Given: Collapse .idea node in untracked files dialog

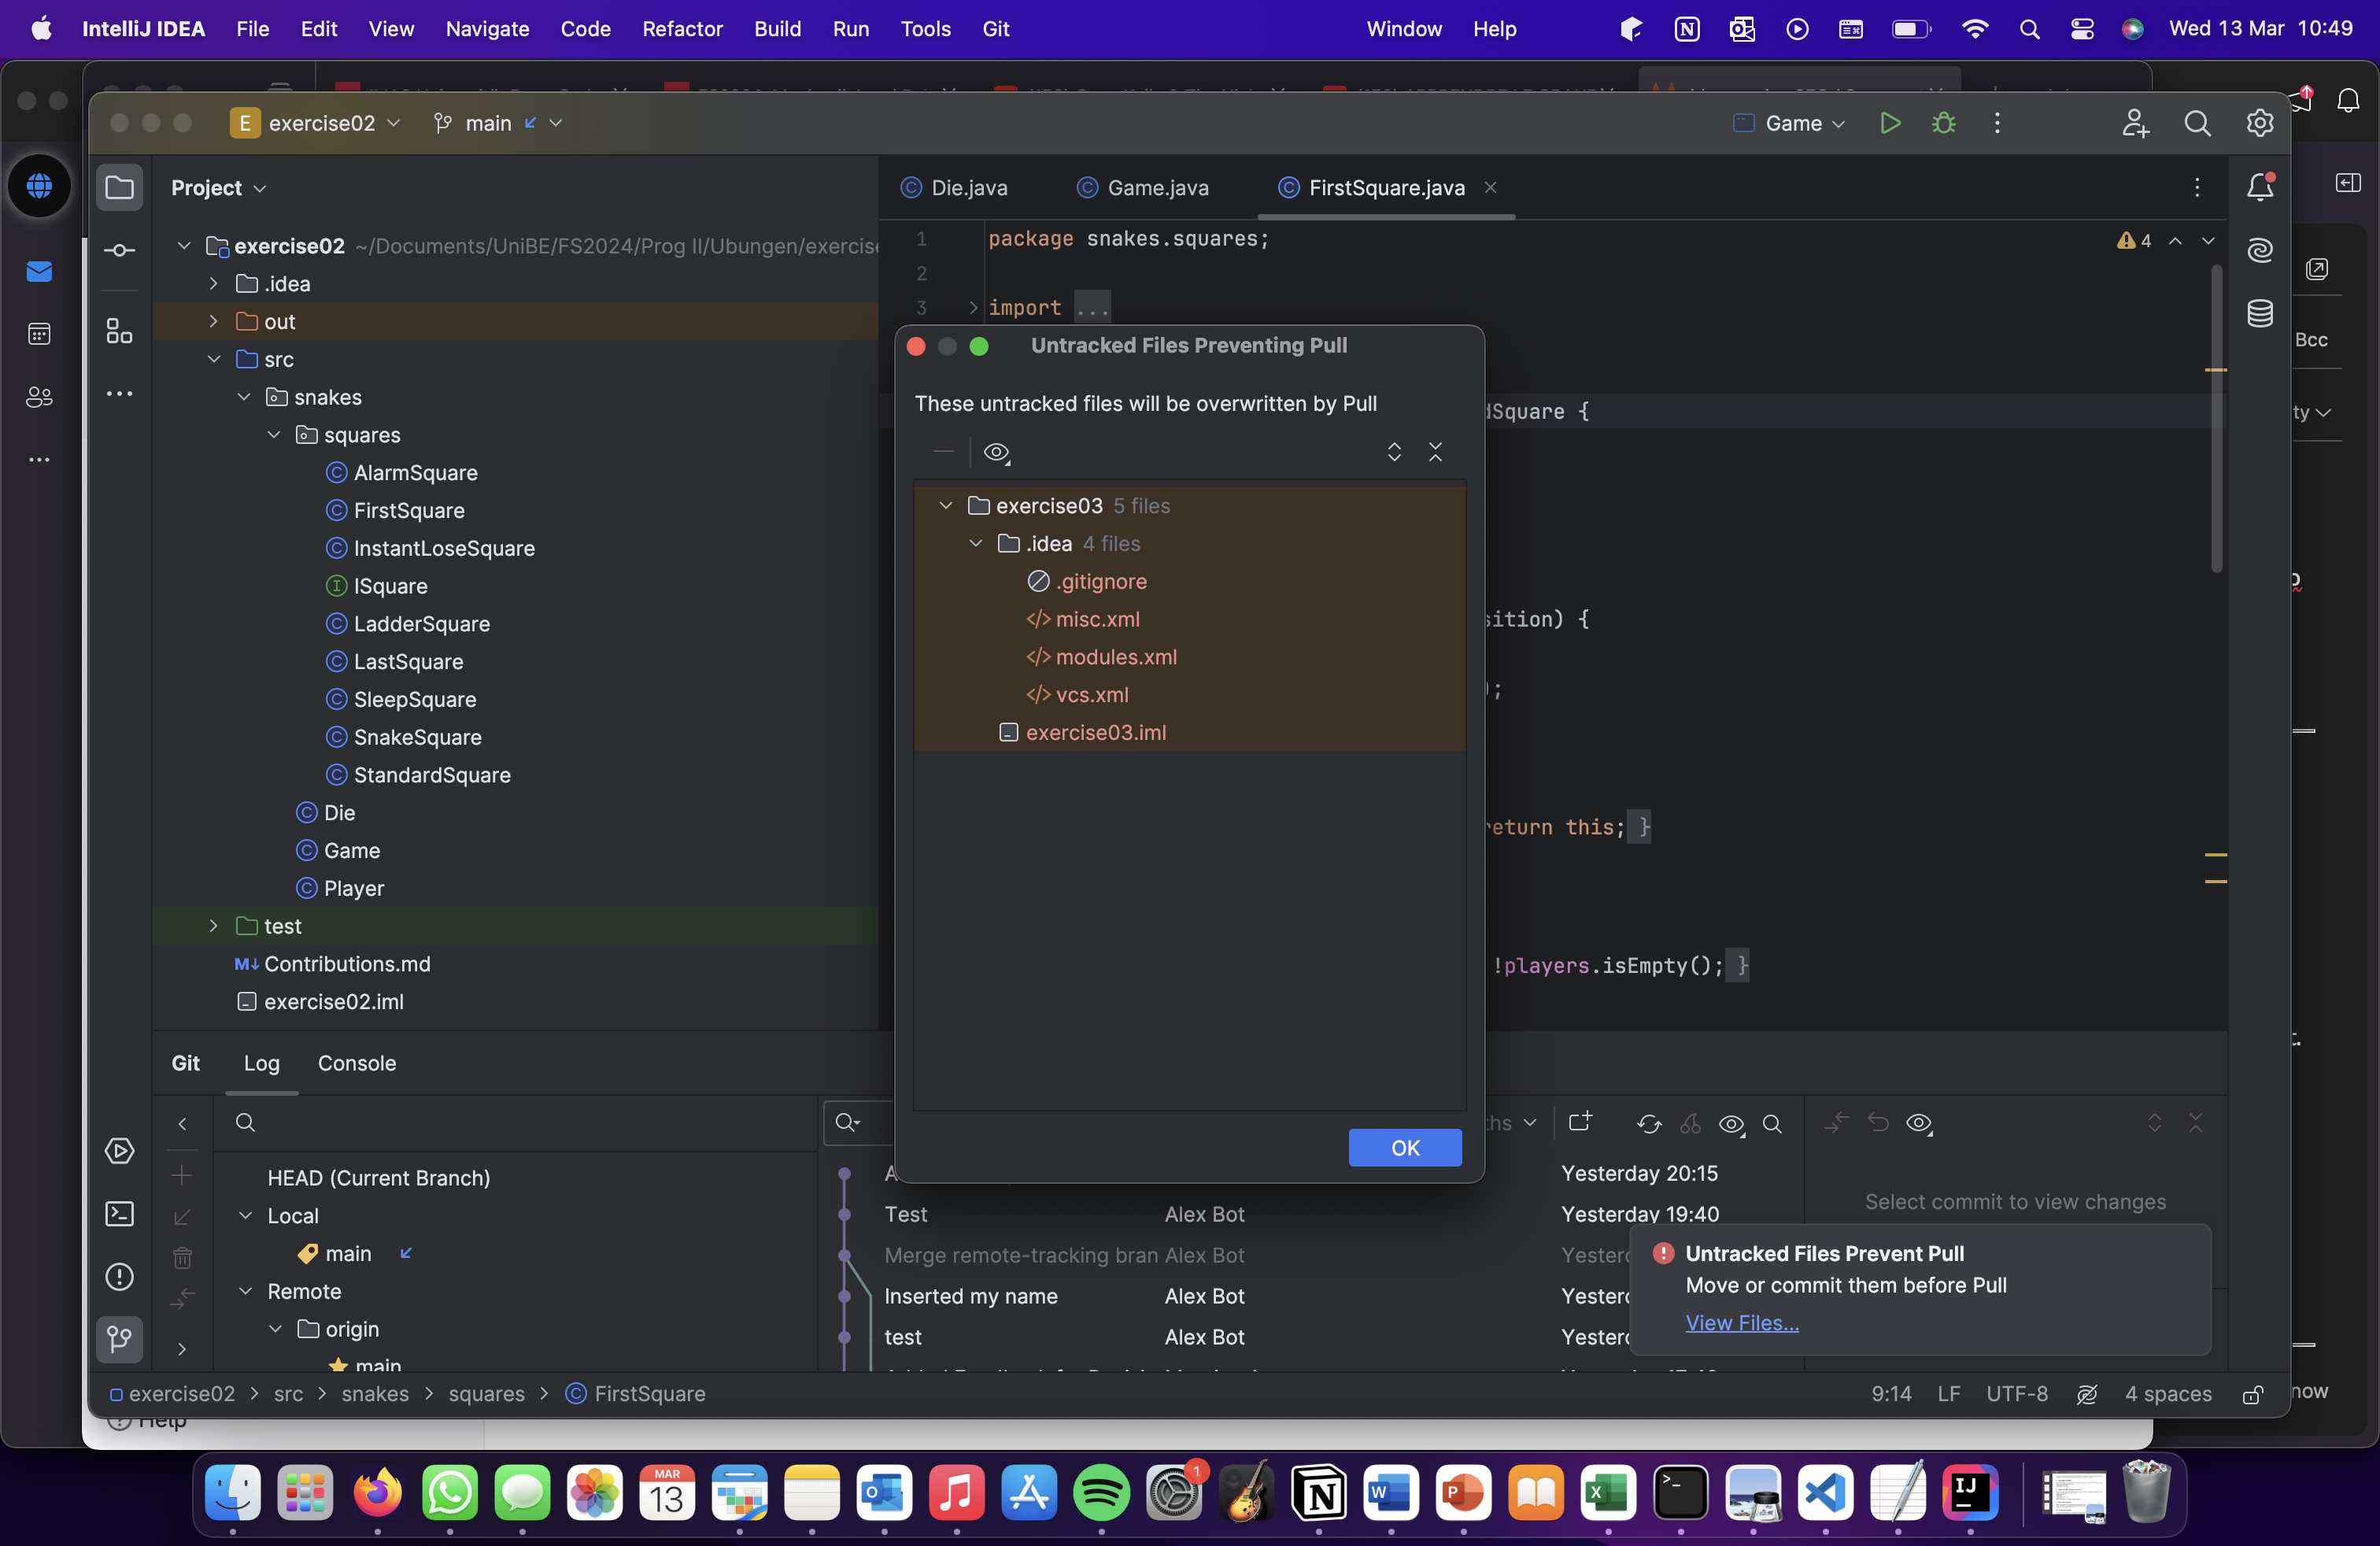Looking at the screenshot, I should tap(975, 544).
